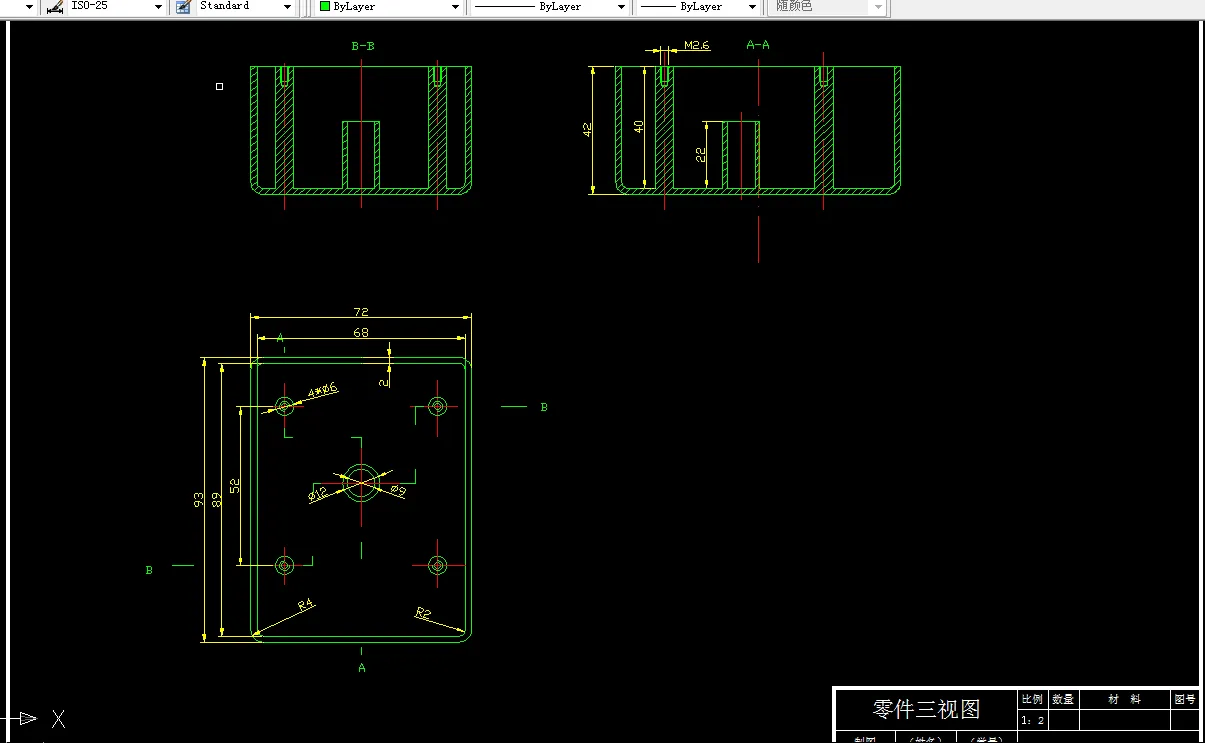Select the 52 hole spacing dimension

[x=234, y=485]
